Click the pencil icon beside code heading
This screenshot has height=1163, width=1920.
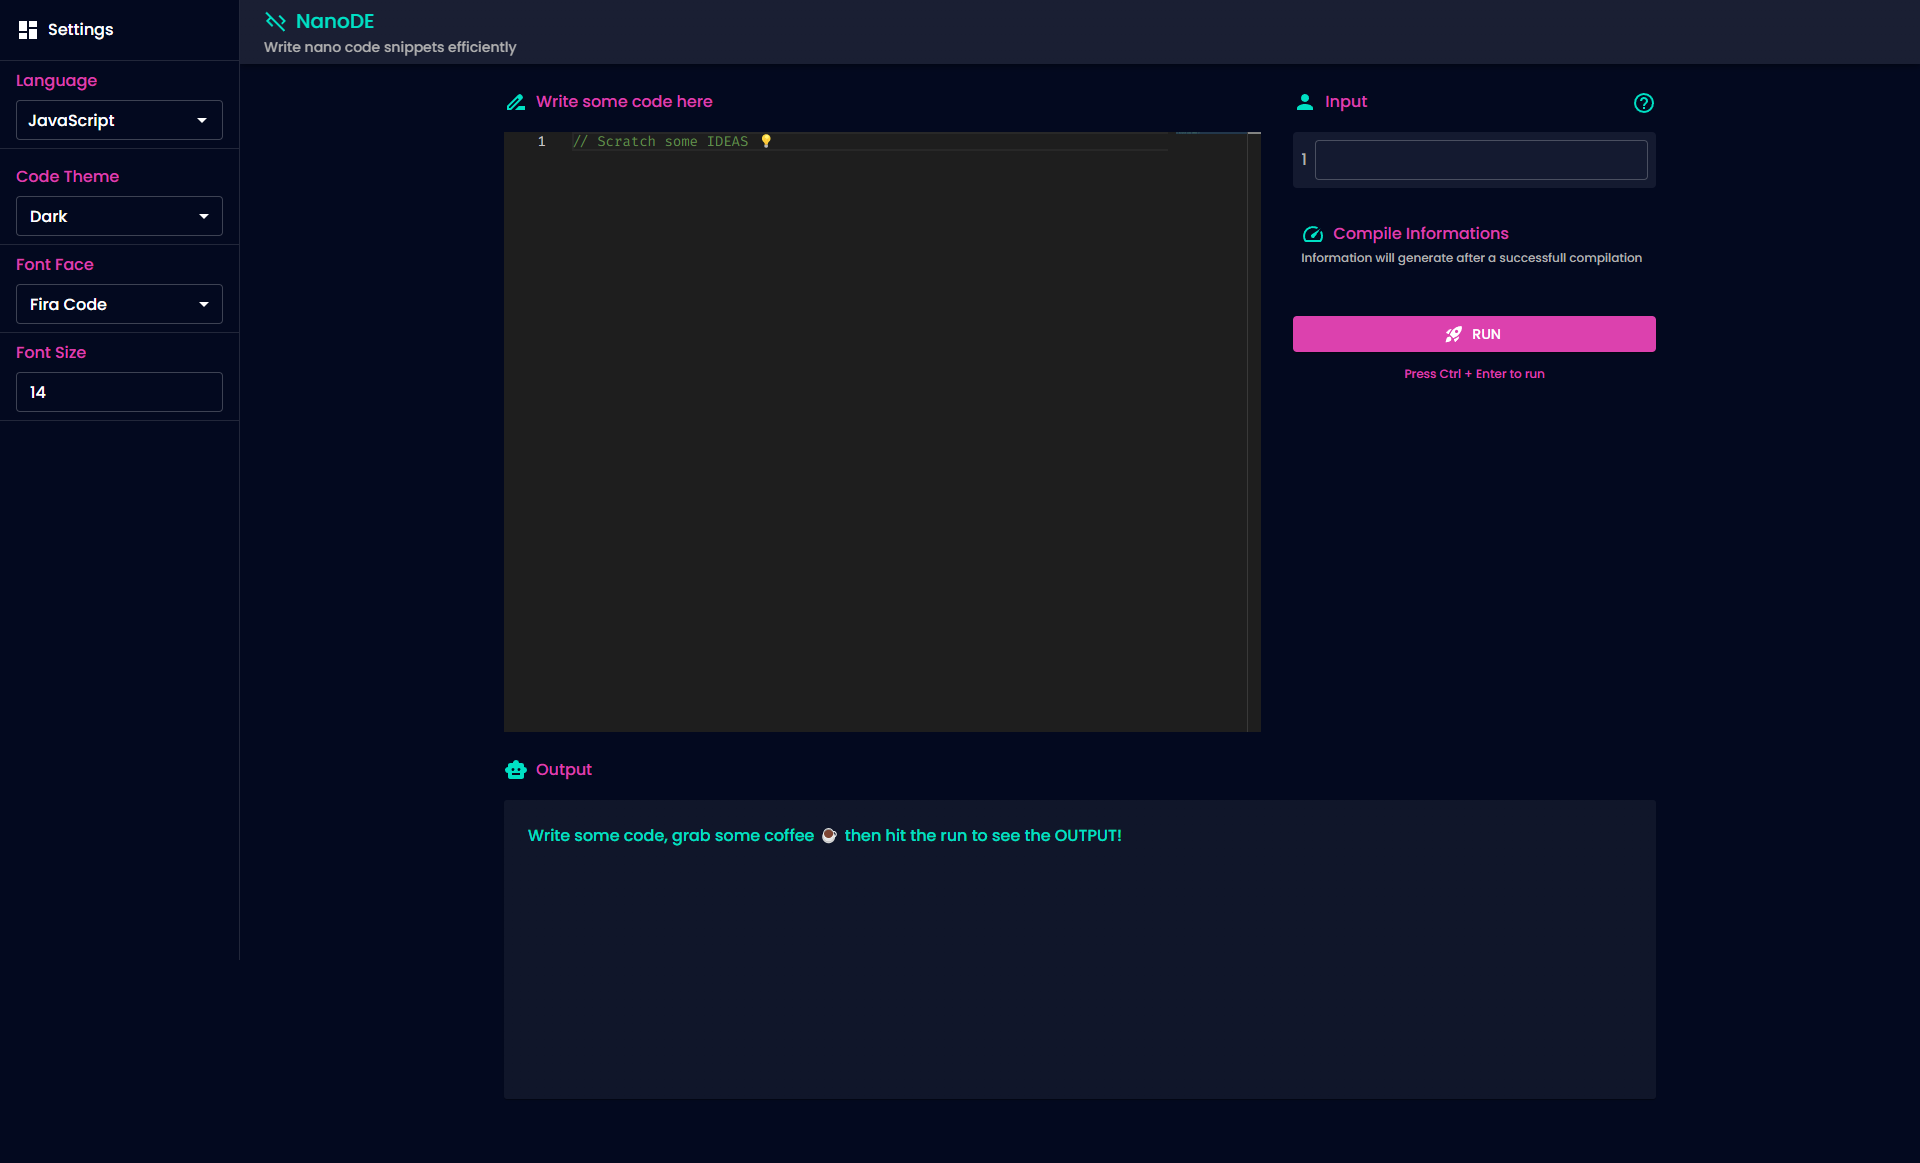click(x=516, y=102)
